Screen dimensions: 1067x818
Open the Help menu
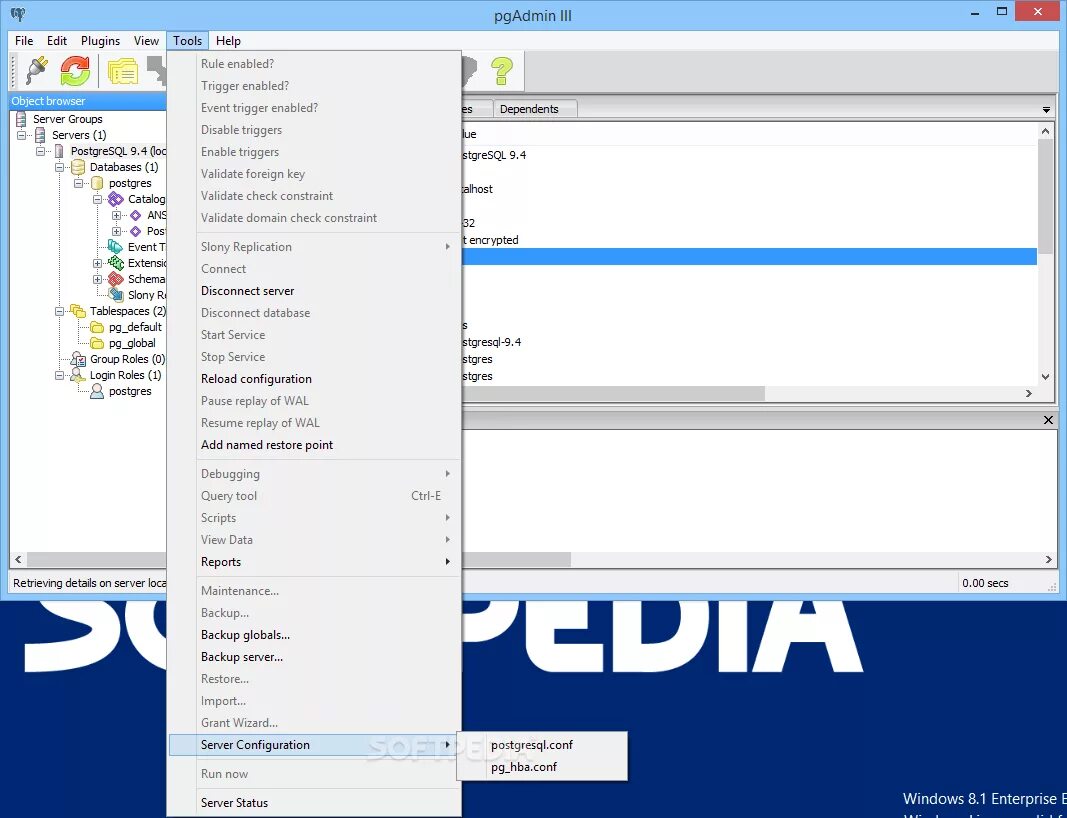click(228, 41)
